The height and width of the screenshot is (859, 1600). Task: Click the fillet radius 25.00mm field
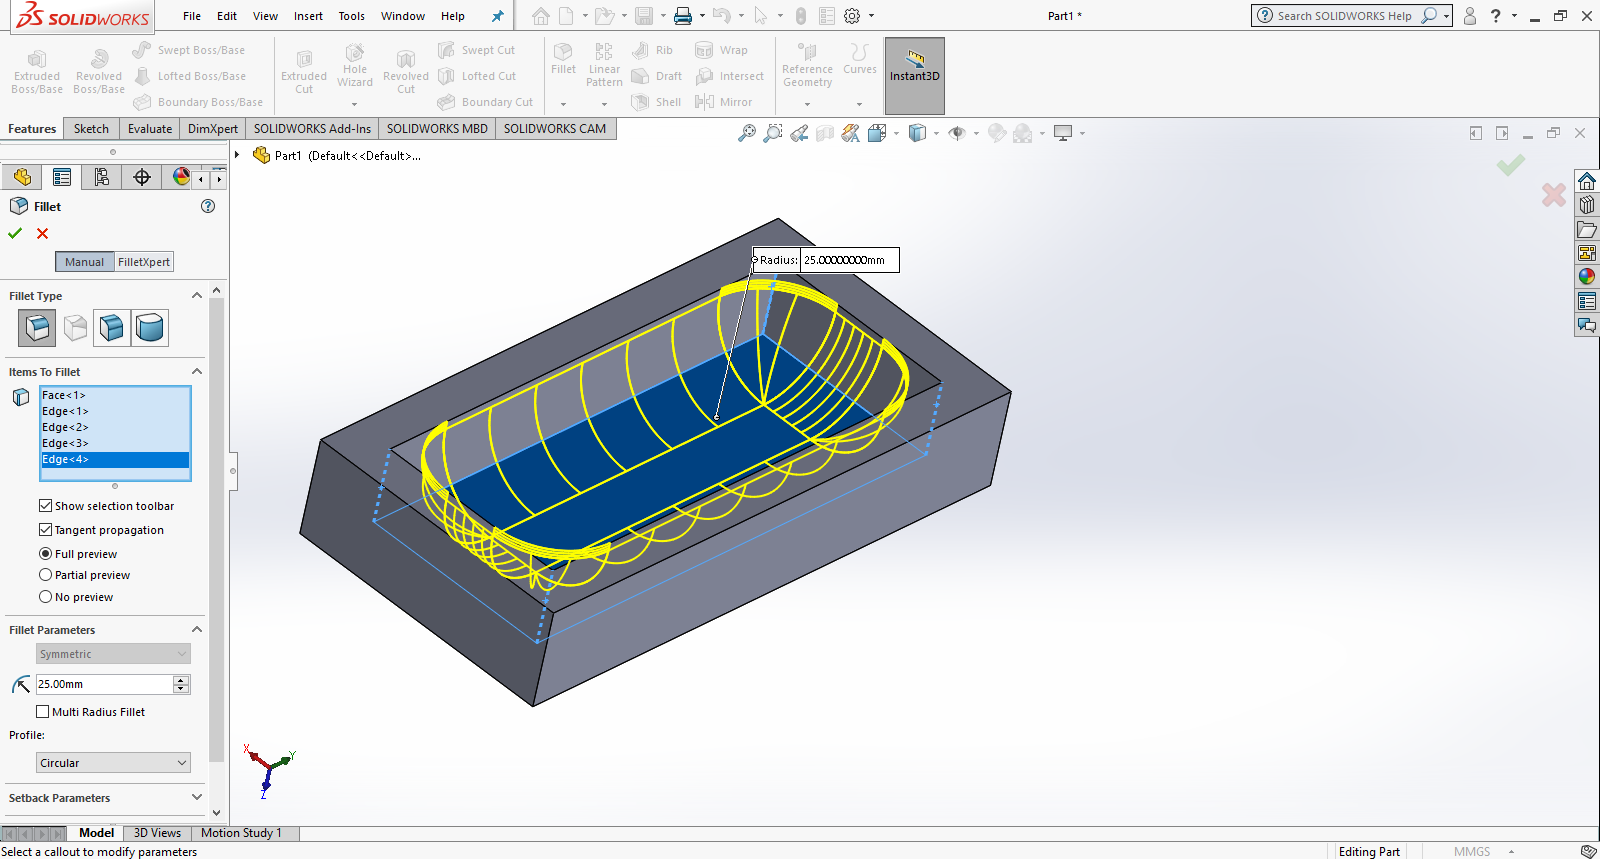104,684
